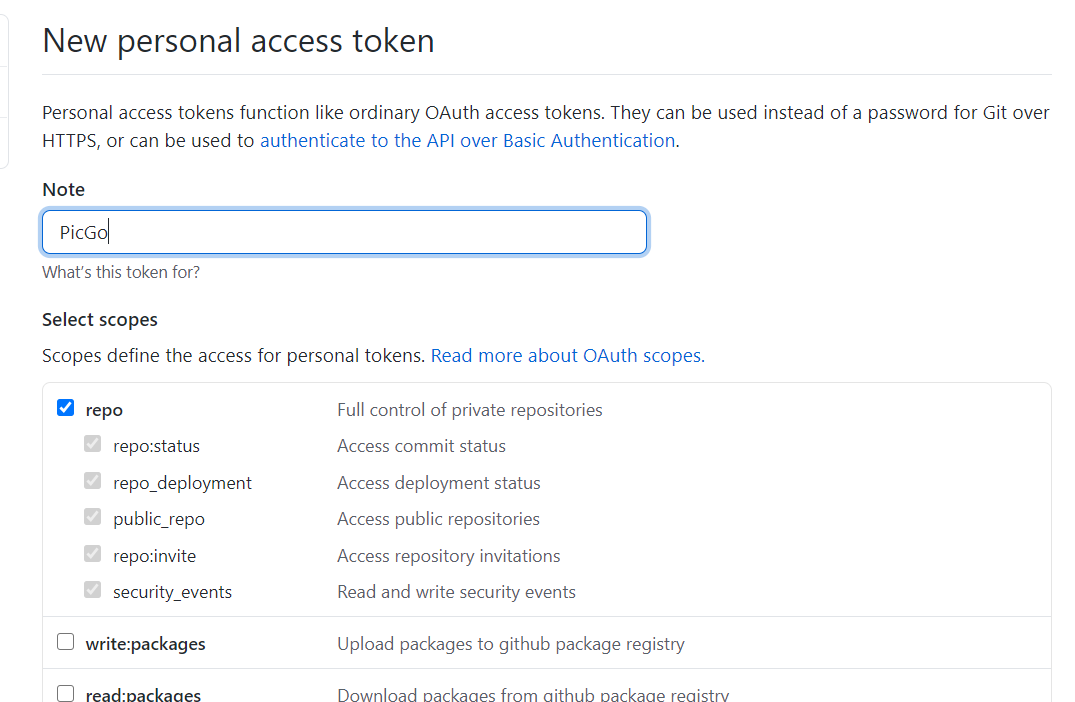Click the repo:invite checkbox
The height and width of the screenshot is (702, 1075).
pyautogui.click(x=93, y=554)
